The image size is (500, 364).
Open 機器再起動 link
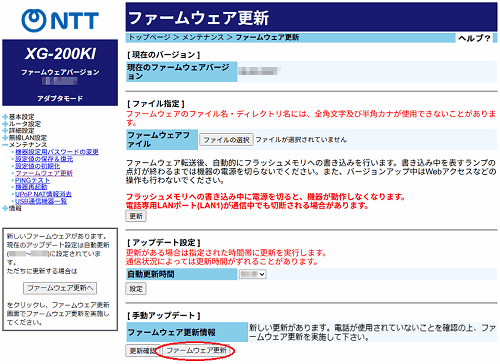31,187
